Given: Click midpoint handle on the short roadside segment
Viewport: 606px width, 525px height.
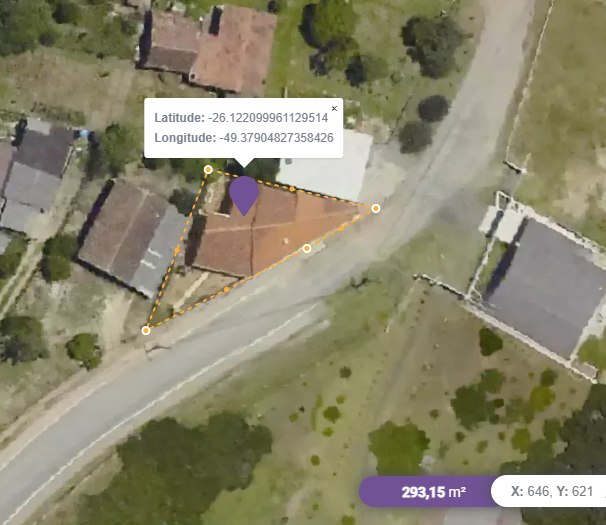Looking at the screenshot, I should point(341,228).
